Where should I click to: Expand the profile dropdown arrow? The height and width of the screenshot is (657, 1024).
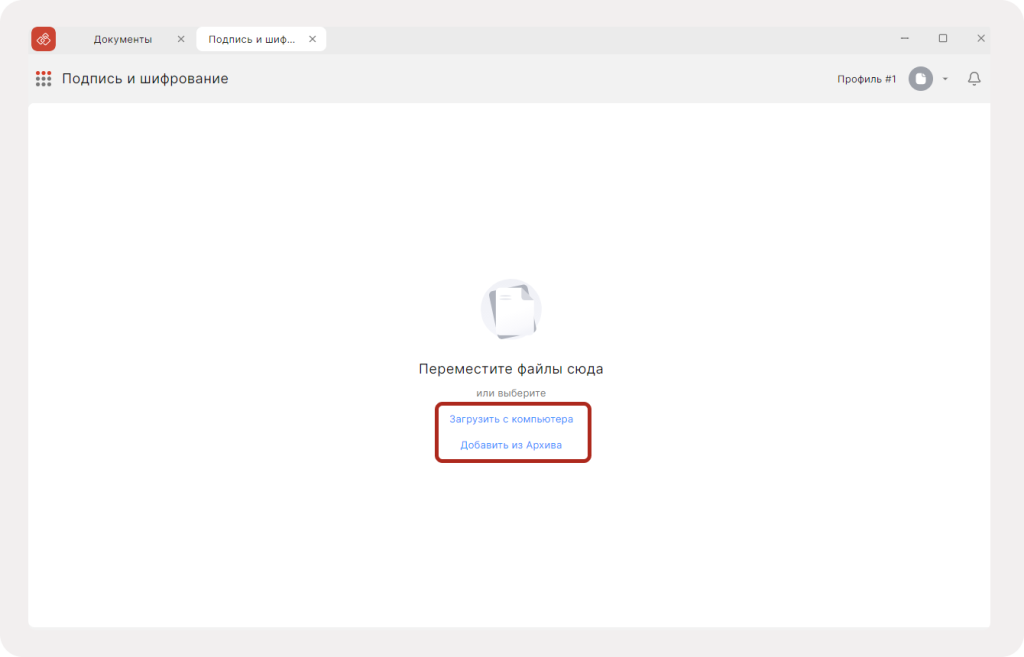pyautogui.click(x=945, y=79)
